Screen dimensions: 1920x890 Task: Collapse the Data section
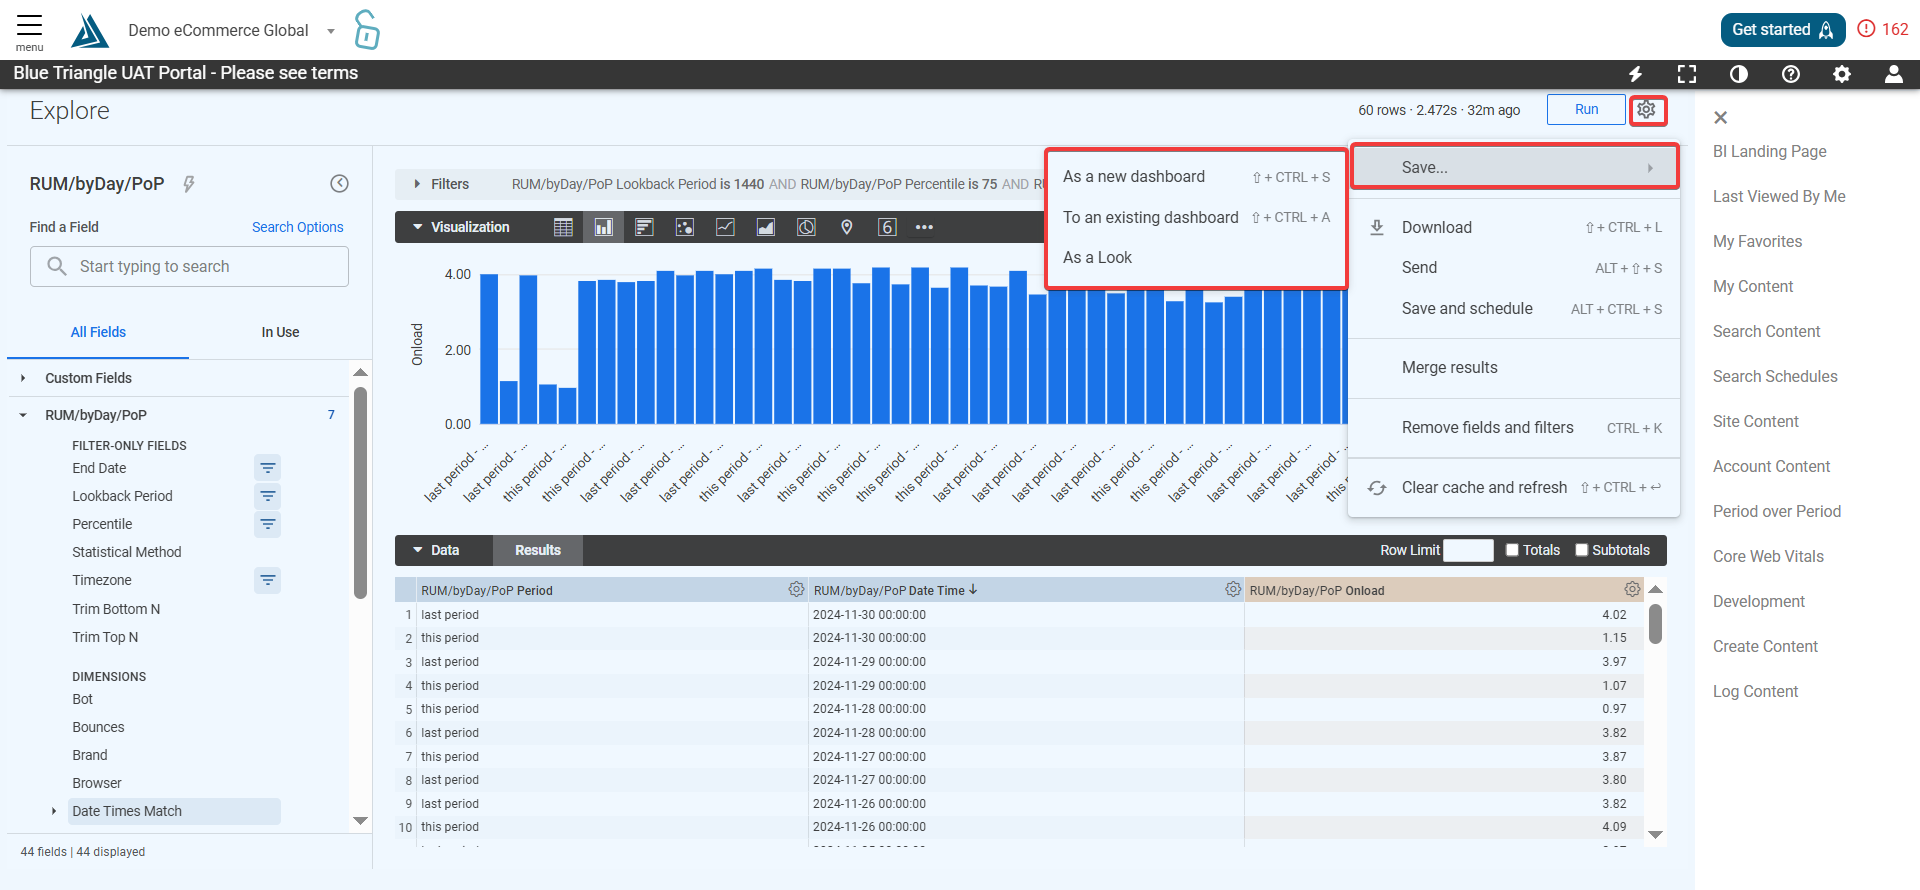click(x=436, y=550)
